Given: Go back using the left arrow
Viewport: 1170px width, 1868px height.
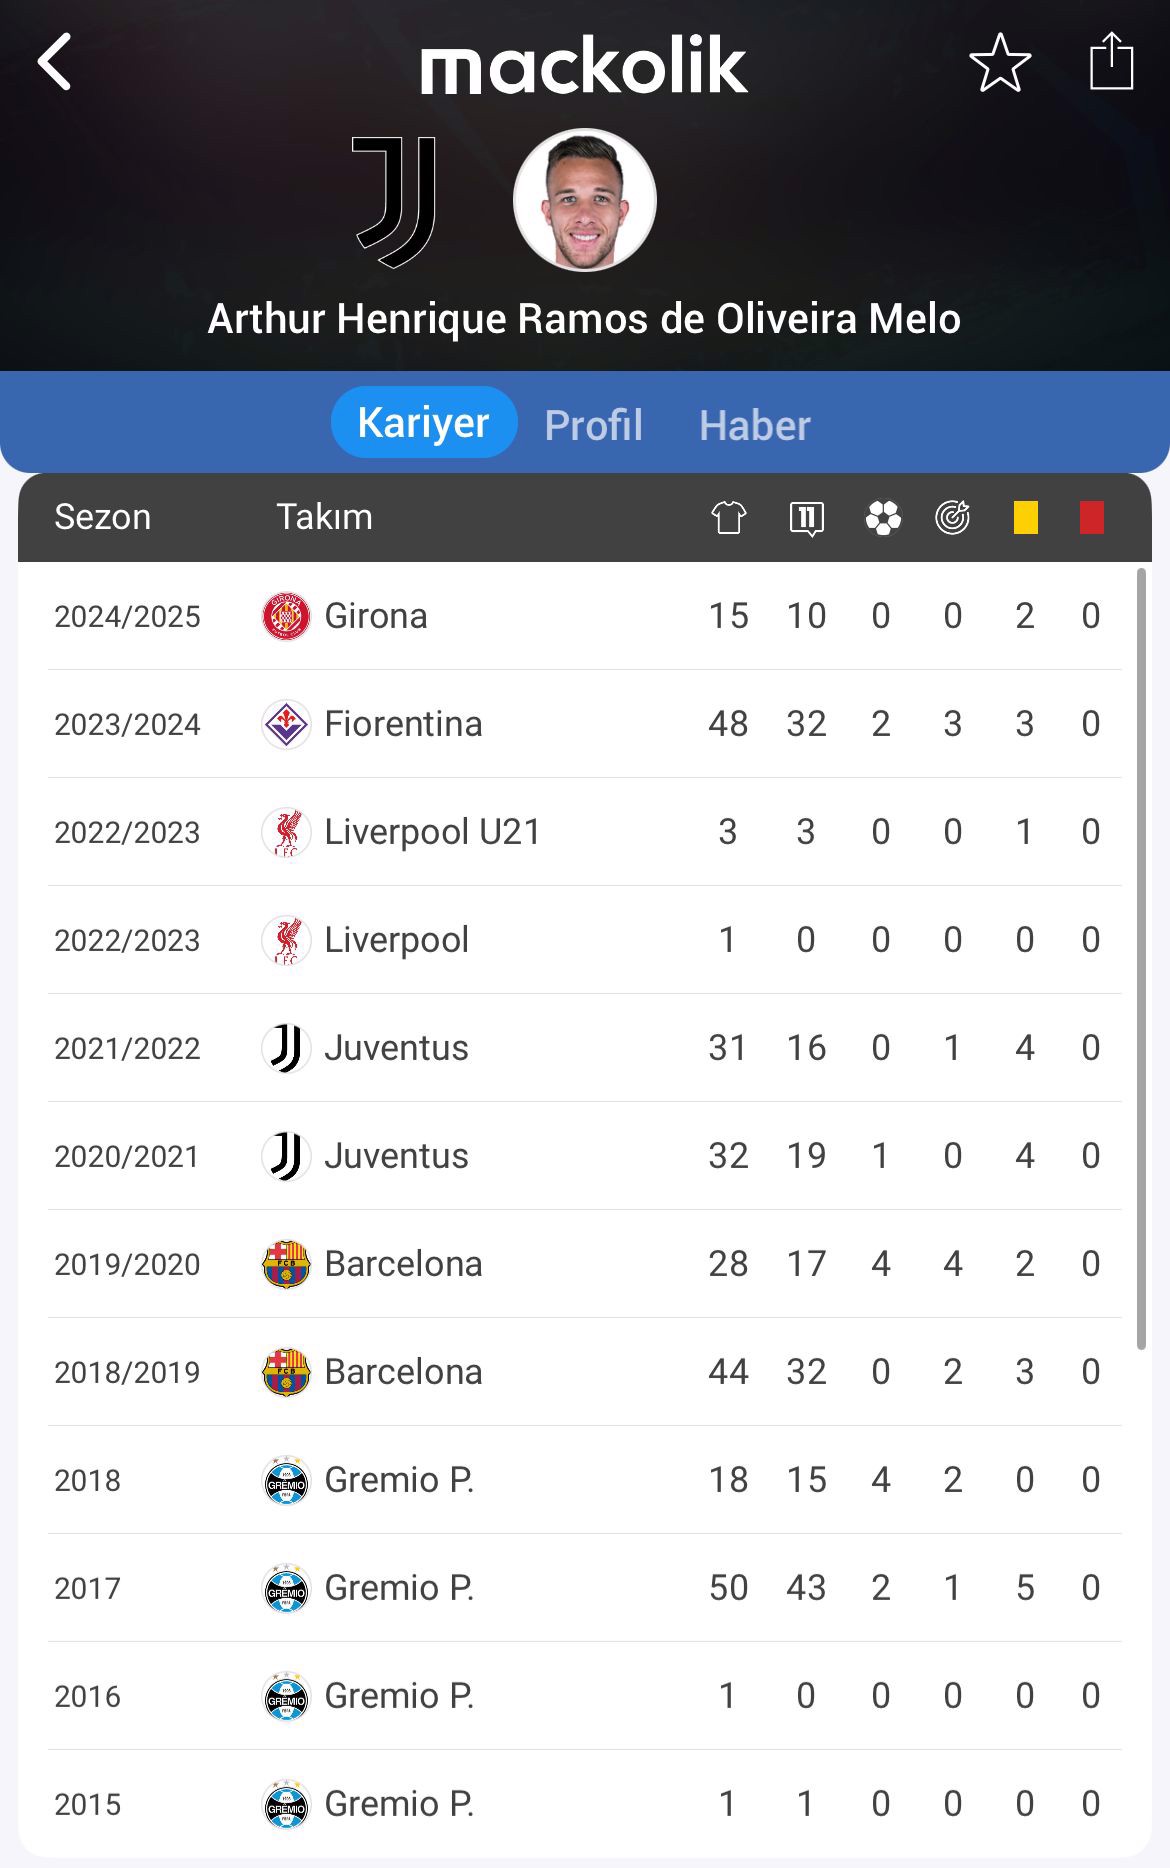Looking at the screenshot, I should (55, 62).
